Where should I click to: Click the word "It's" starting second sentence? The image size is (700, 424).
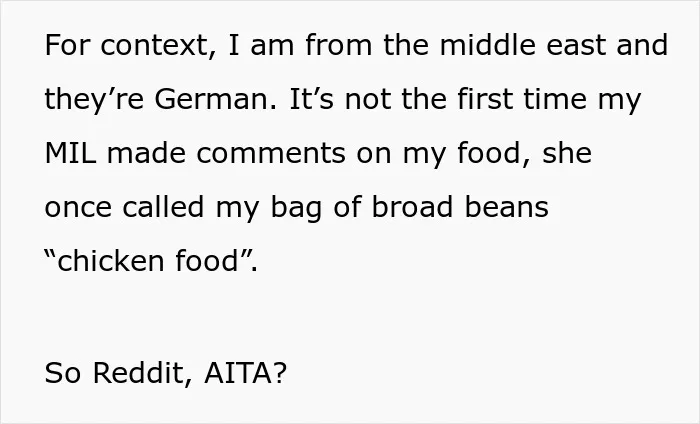(x=312, y=99)
